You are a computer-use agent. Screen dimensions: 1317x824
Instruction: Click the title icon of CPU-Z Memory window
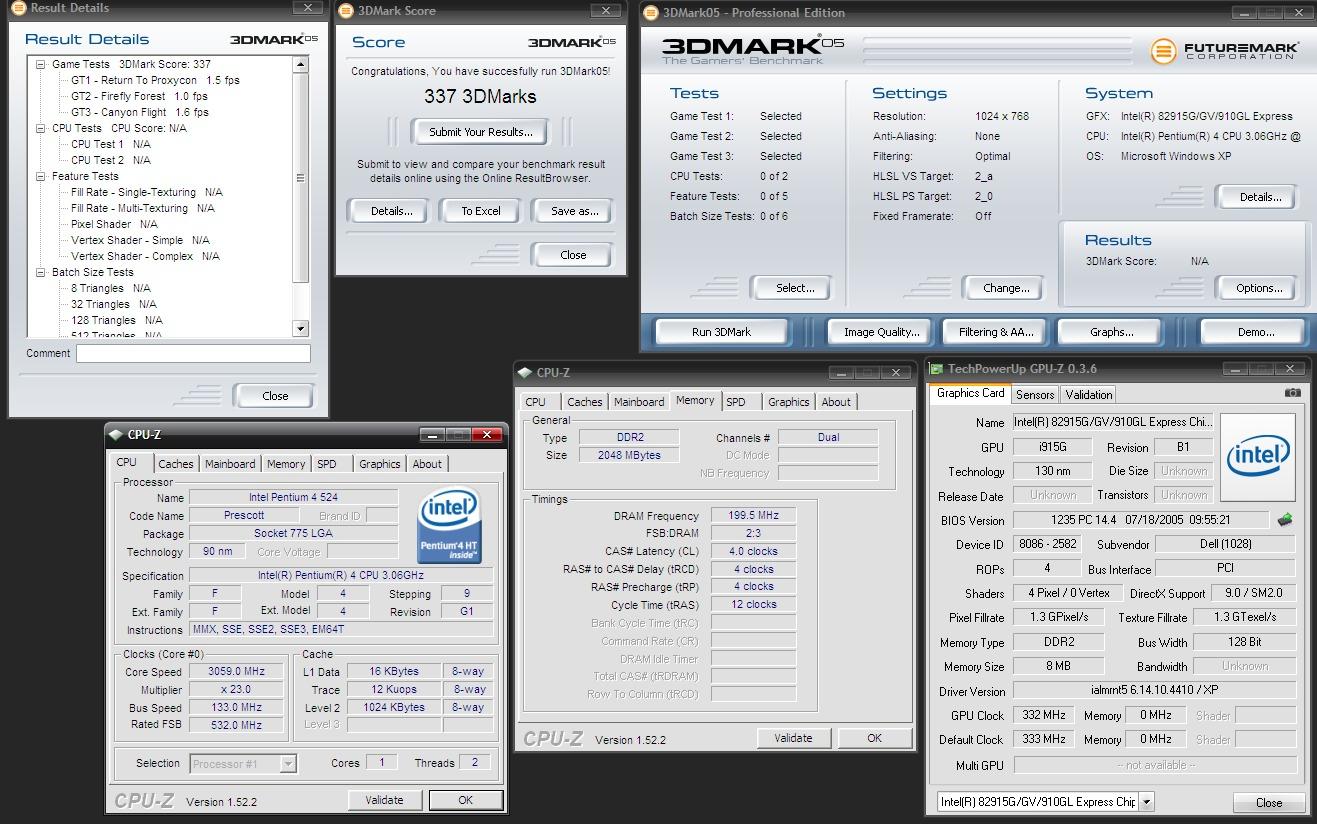(526, 373)
